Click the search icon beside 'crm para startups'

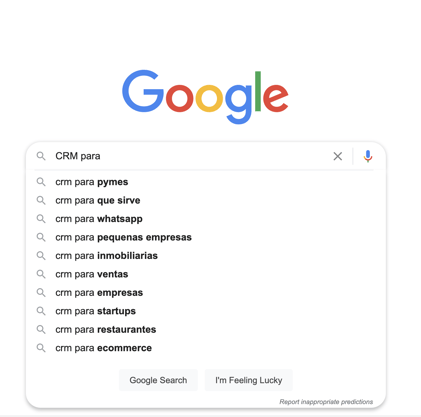(x=41, y=311)
